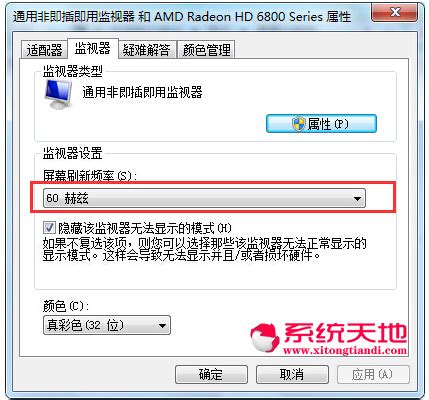Click the 如果不复选该项 warning description text
Screen dimensions: 429x400
pyautogui.click(x=204, y=249)
